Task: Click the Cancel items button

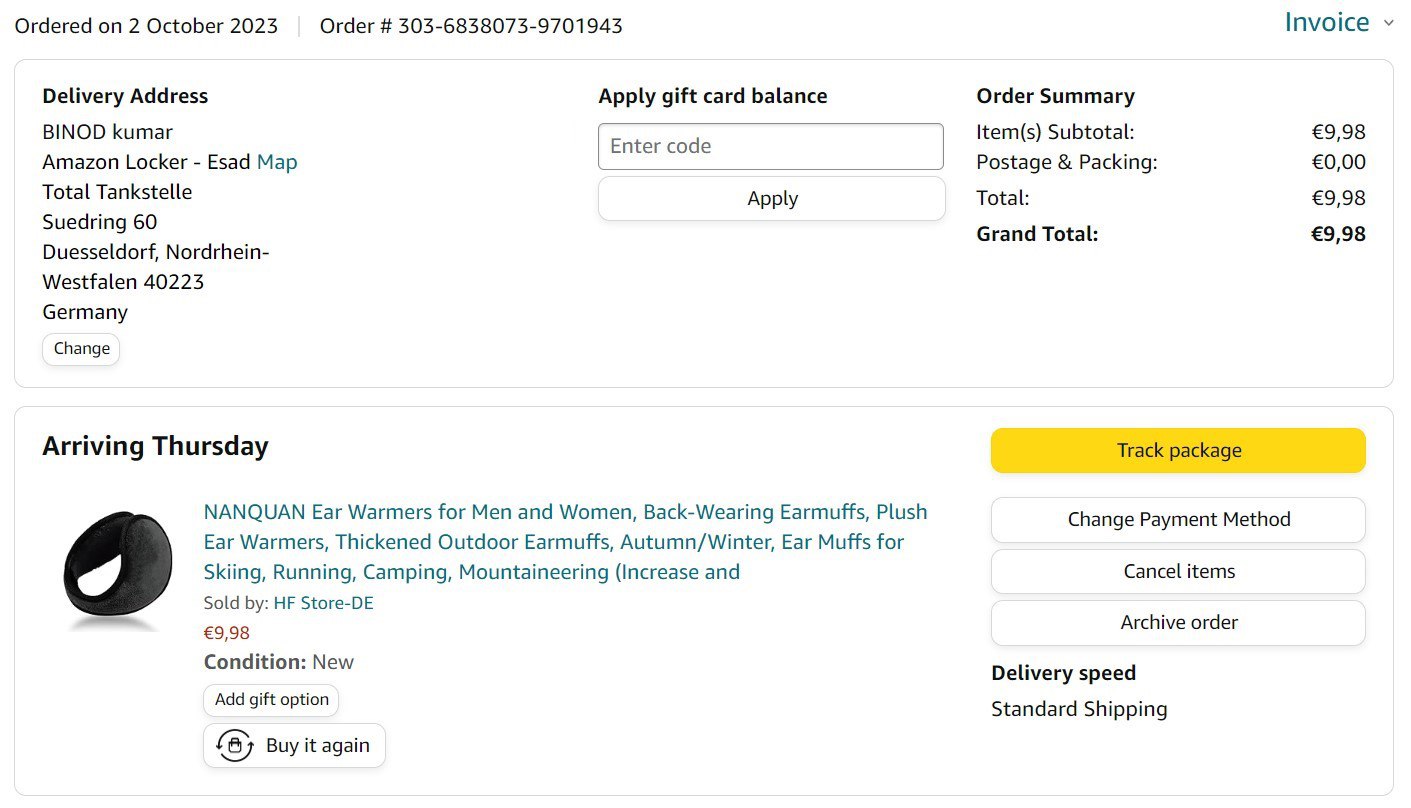Action: [1178, 572]
